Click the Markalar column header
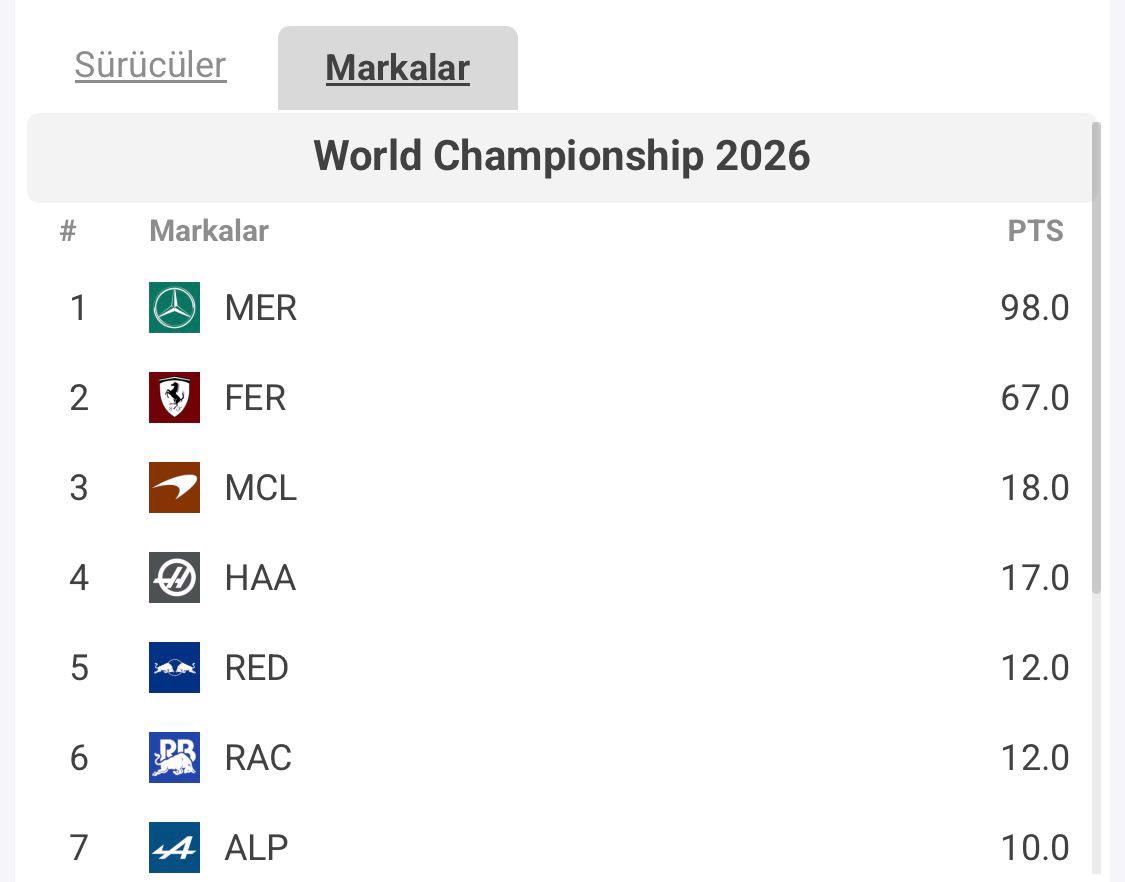This screenshot has width=1125, height=882. point(208,231)
